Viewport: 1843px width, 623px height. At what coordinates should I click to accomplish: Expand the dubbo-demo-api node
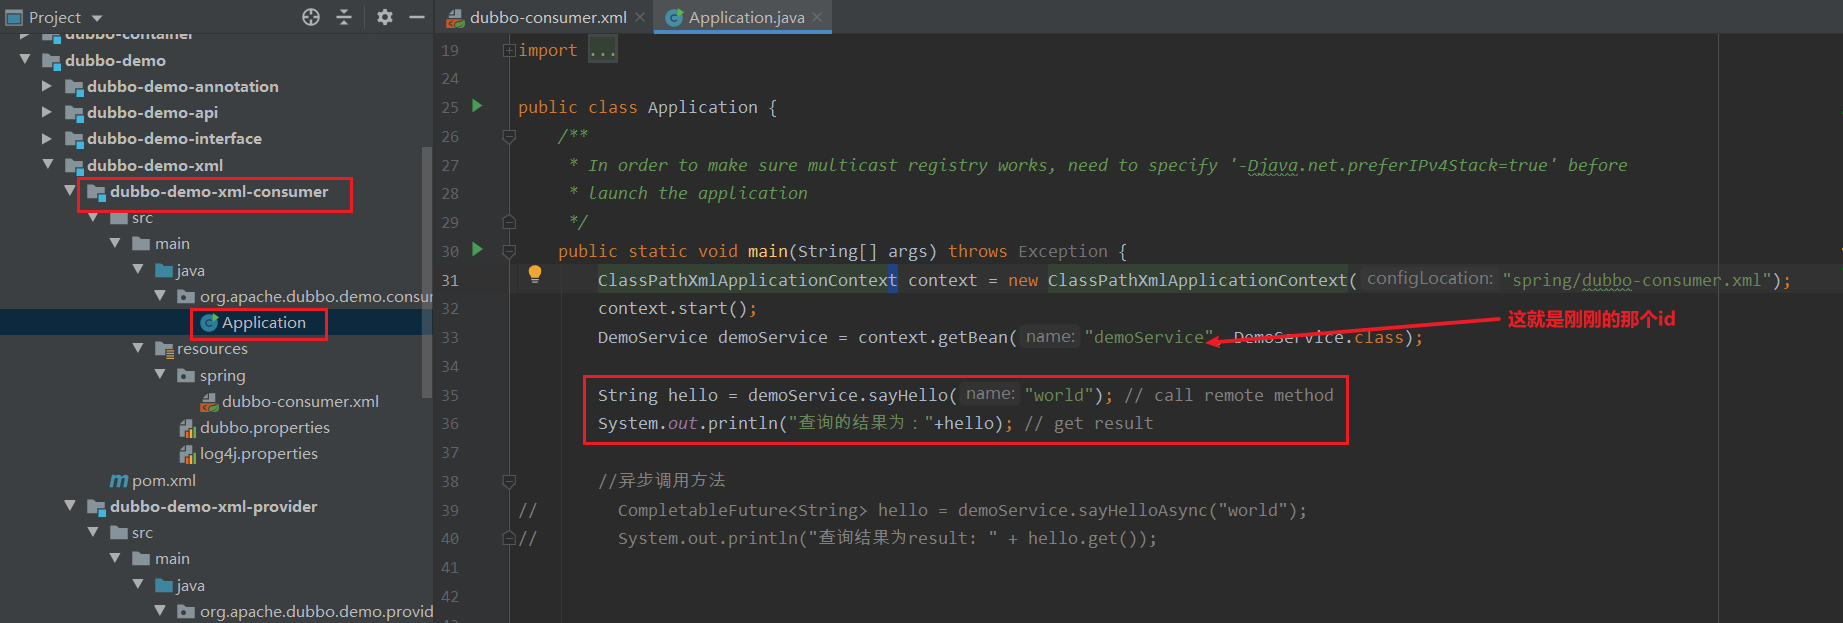(x=47, y=112)
